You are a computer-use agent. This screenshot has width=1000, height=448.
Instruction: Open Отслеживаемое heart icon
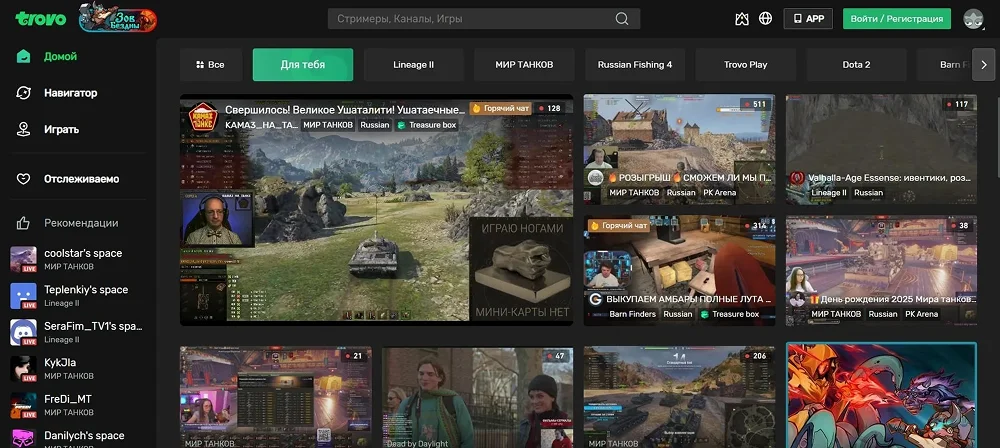[24, 179]
